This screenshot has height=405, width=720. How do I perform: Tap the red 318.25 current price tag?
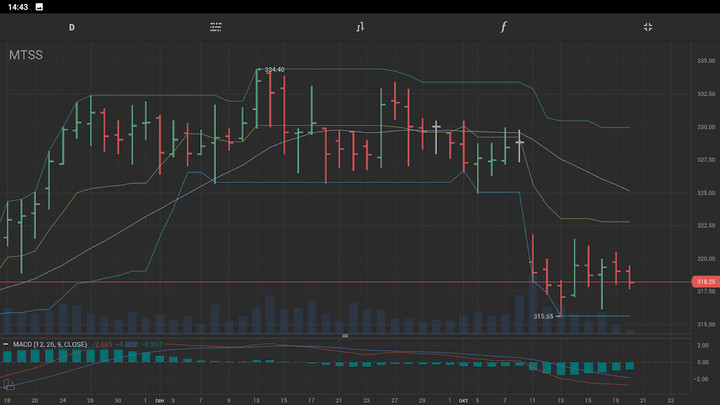tap(705, 281)
